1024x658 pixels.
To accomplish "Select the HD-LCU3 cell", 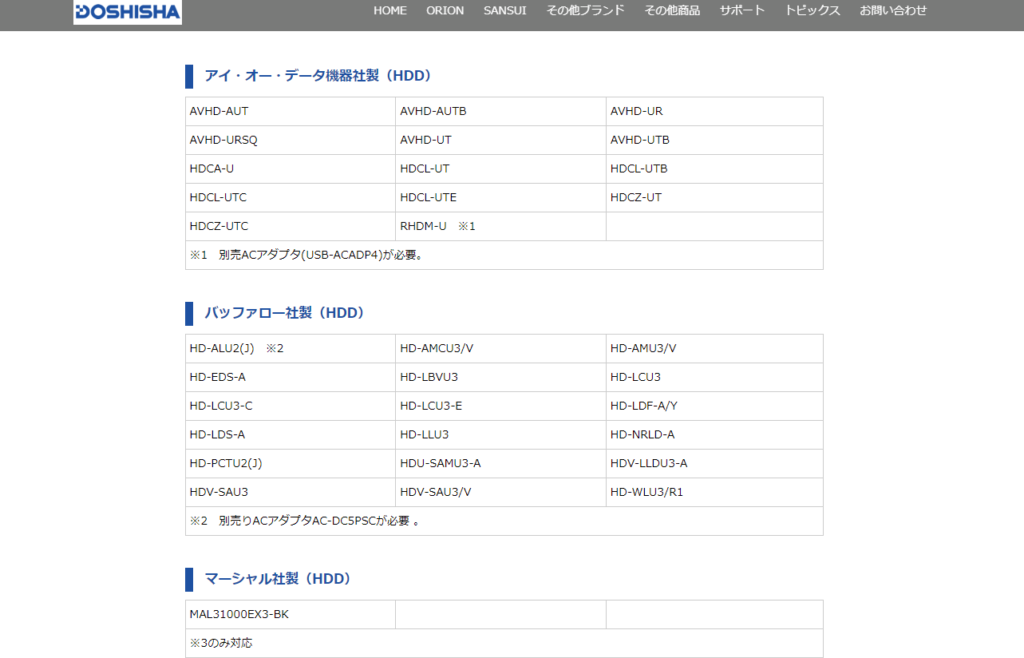I will (714, 377).
